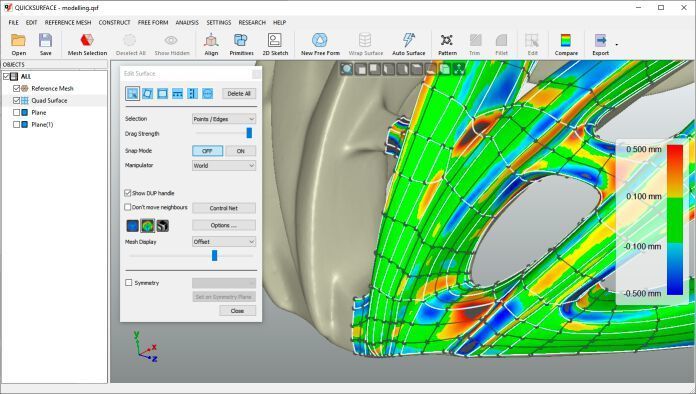The height and width of the screenshot is (394, 696).
Task: Open the HELP menu
Action: [279, 22]
